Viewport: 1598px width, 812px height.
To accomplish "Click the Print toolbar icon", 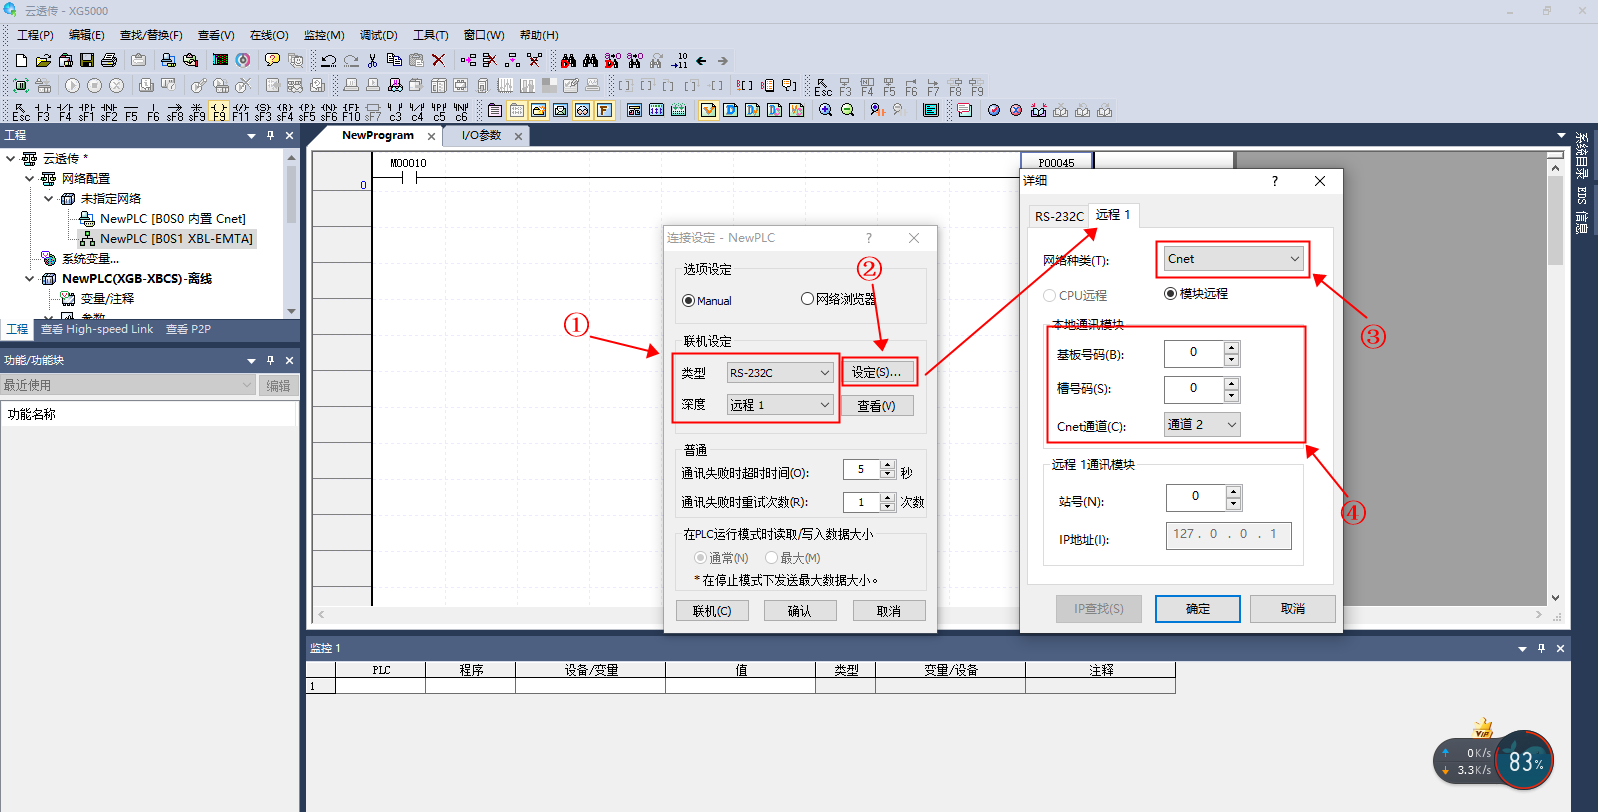I will (x=109, y=61).
